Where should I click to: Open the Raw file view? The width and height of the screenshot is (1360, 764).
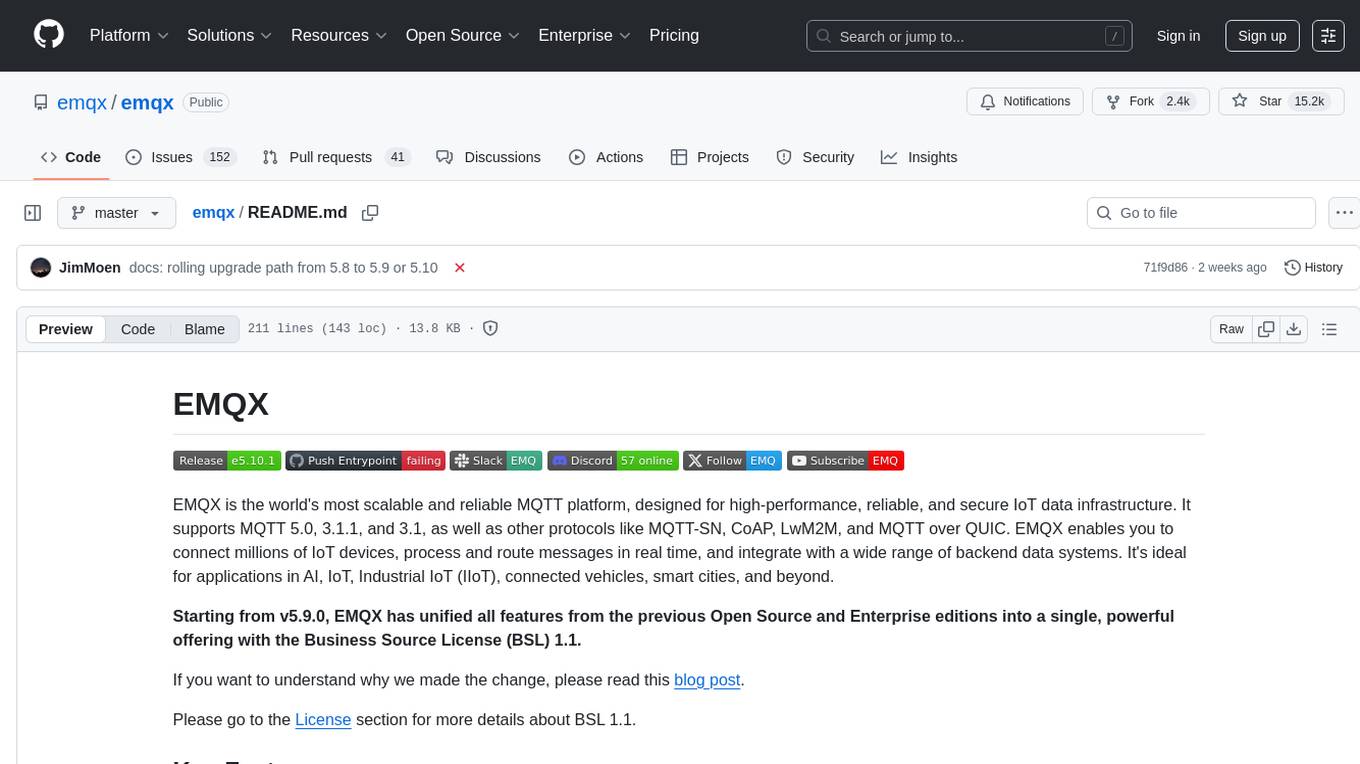[1231, 329]
